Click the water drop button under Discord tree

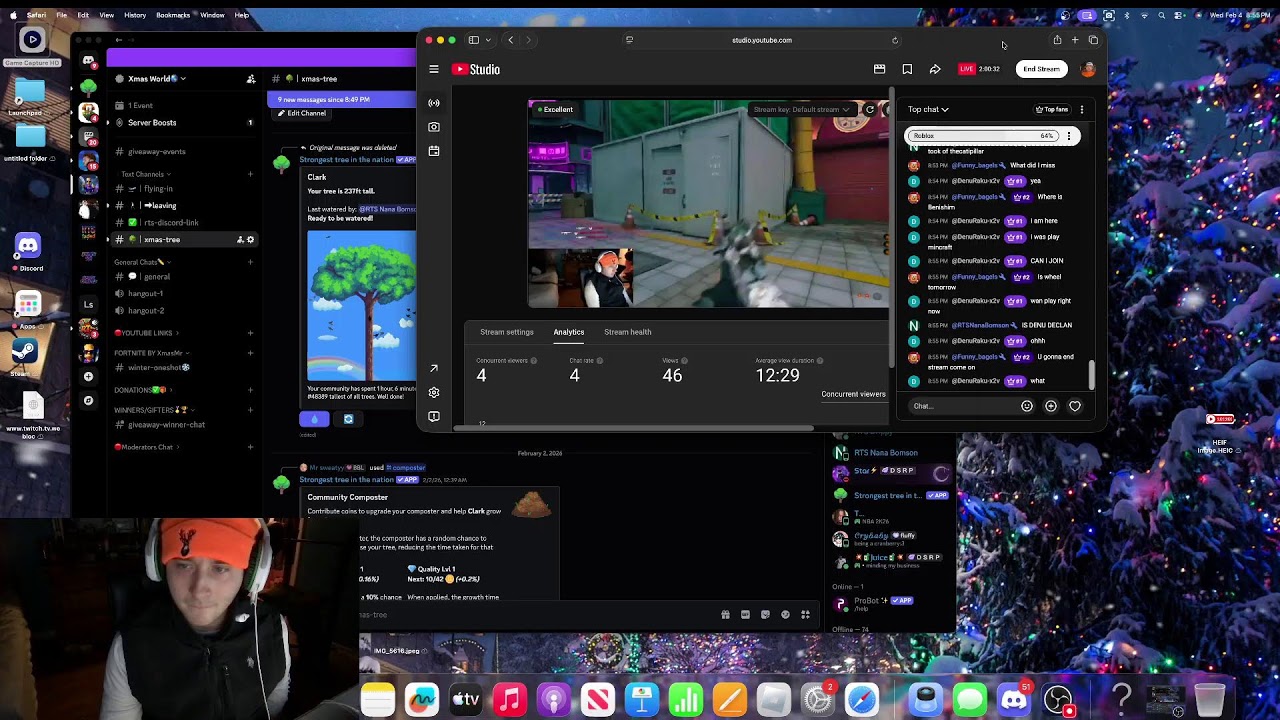pos(314,419)
